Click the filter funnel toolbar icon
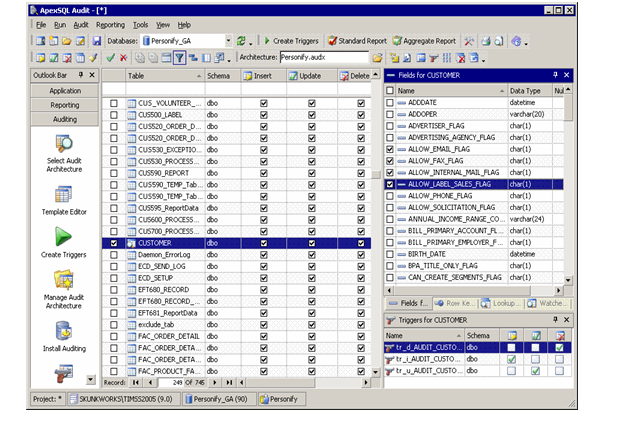Image resolution: width=624 pixels, height=422 pixels. (179, 58)
